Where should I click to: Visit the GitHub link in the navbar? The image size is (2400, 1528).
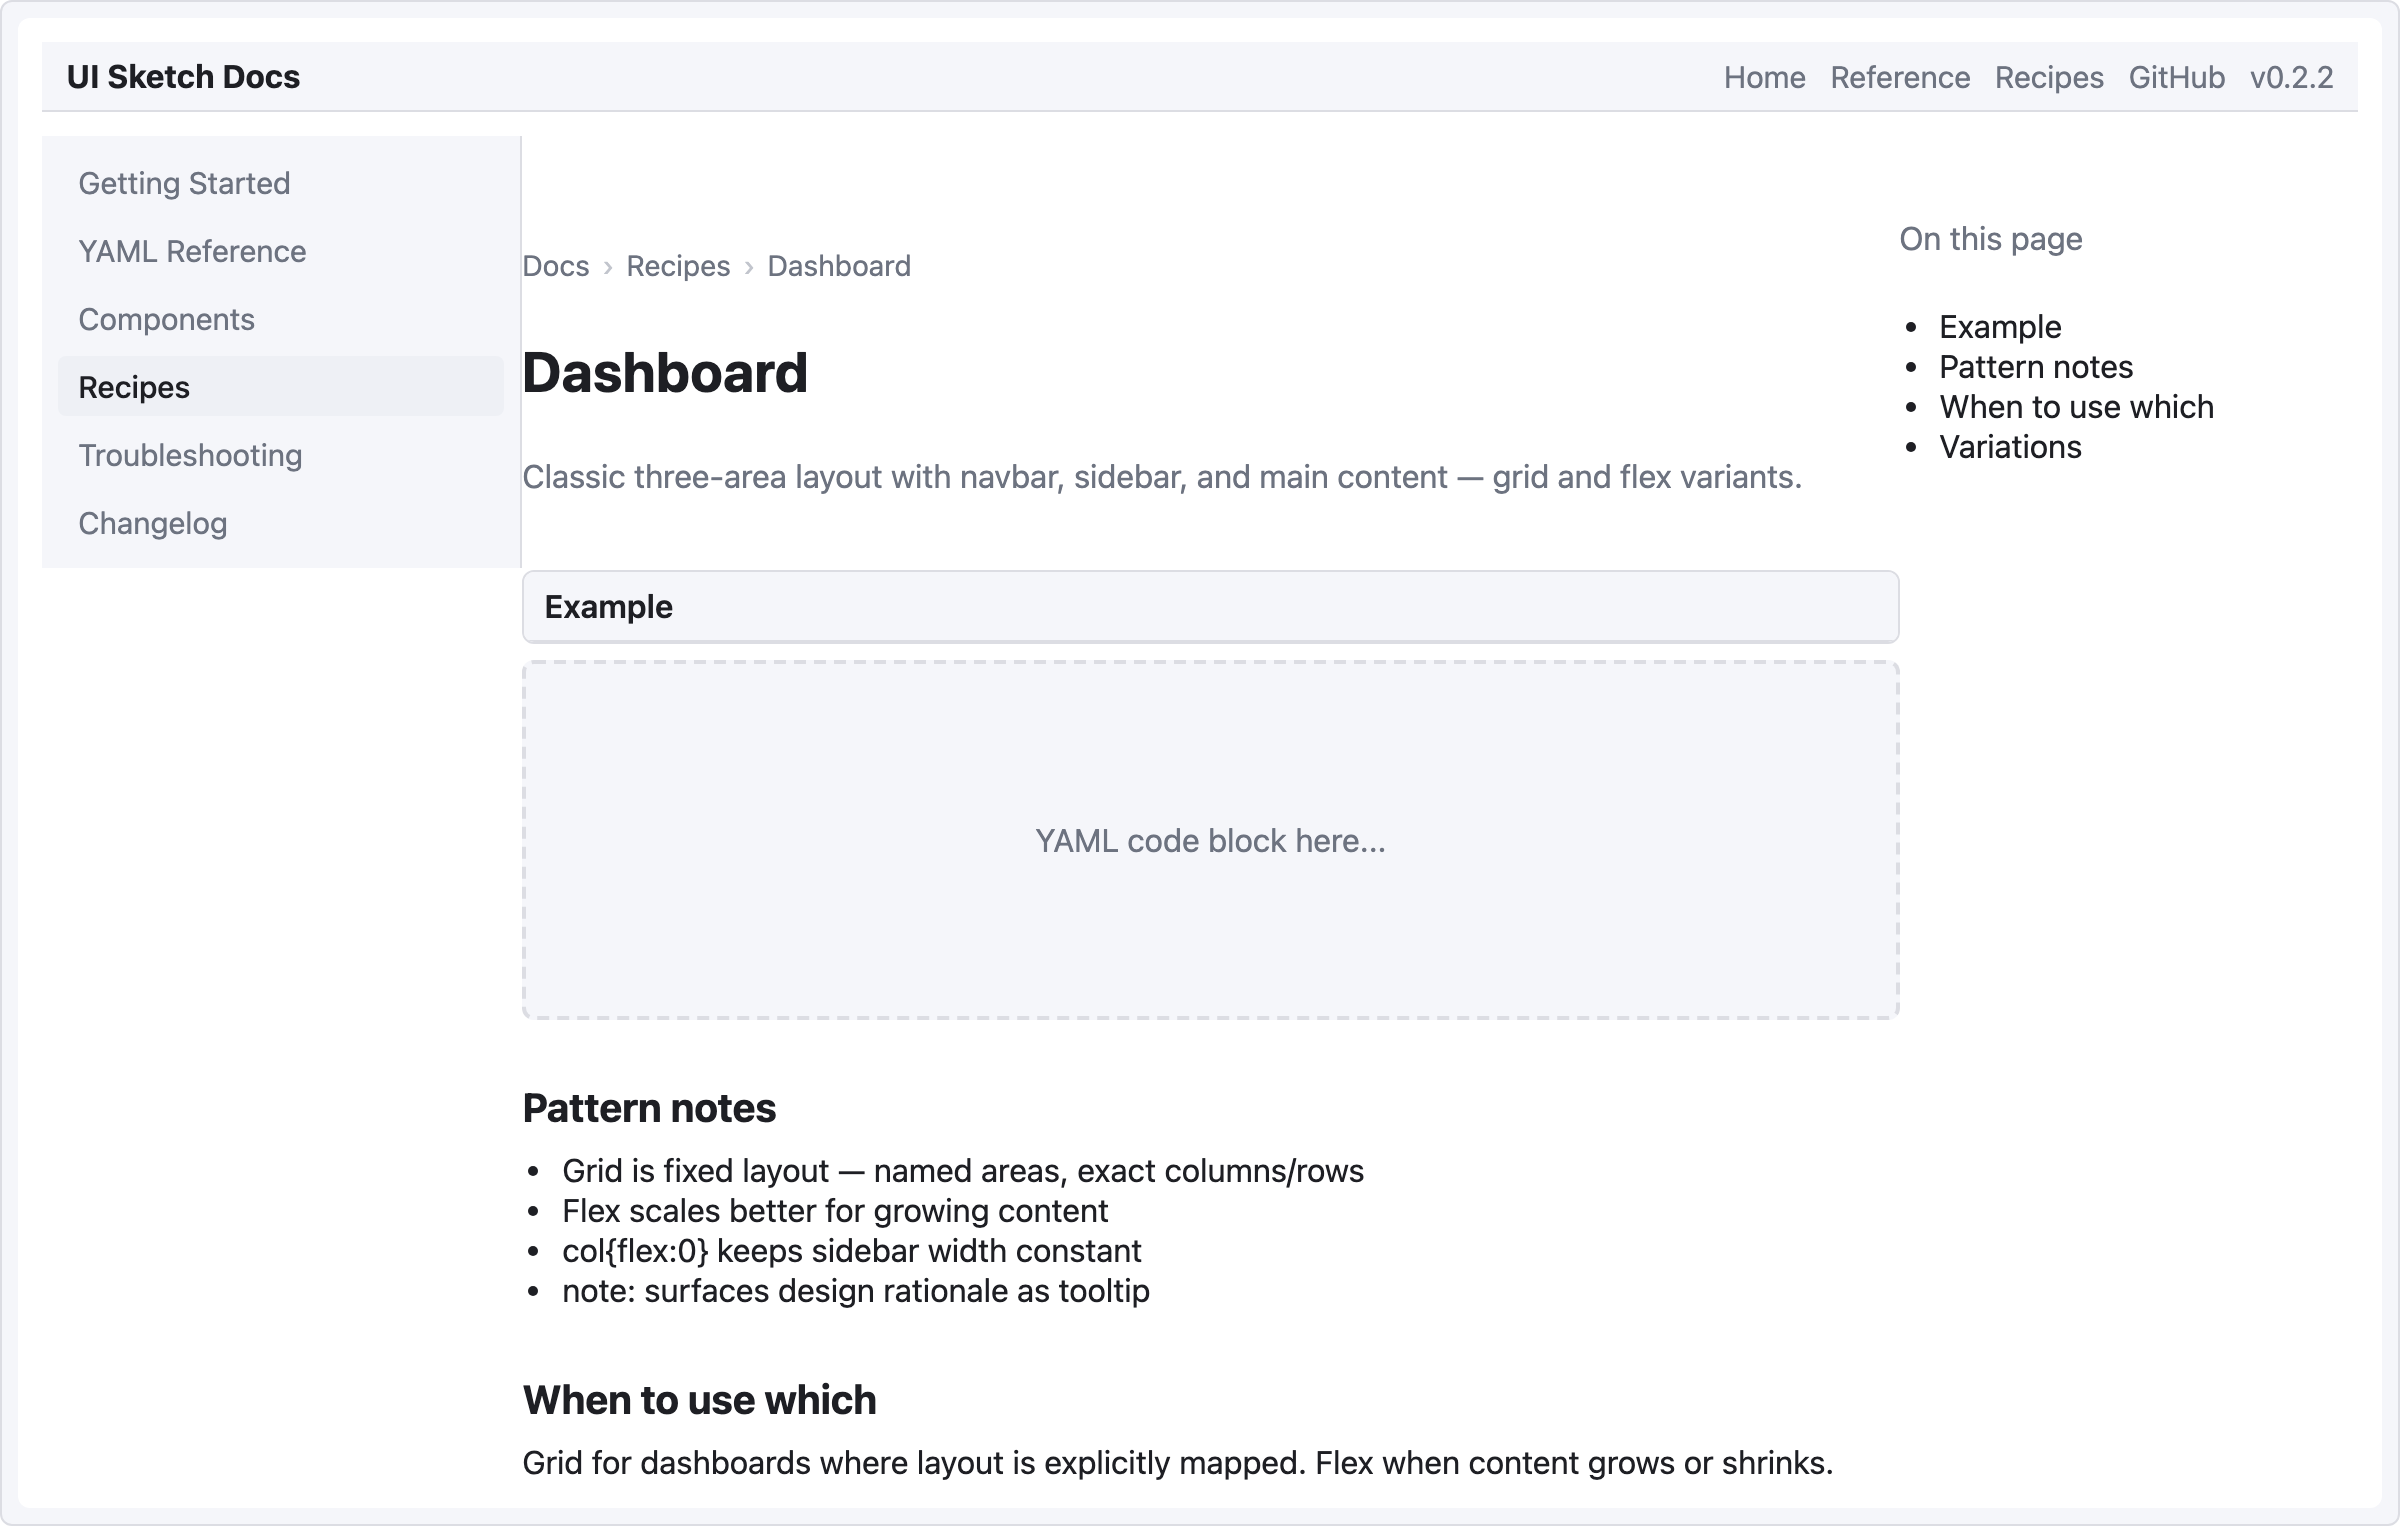tap(2176, 77)
